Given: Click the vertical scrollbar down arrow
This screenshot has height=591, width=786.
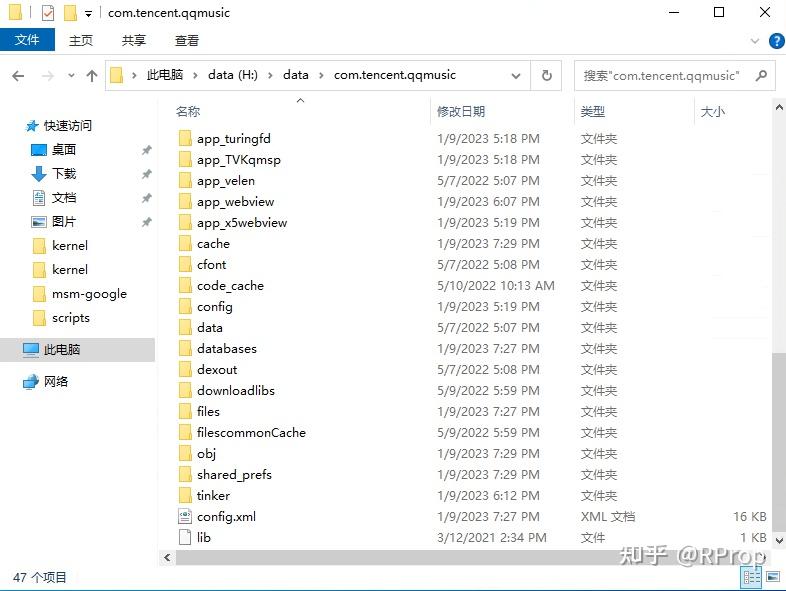Looking at the screenshot, I should point(779,540).
